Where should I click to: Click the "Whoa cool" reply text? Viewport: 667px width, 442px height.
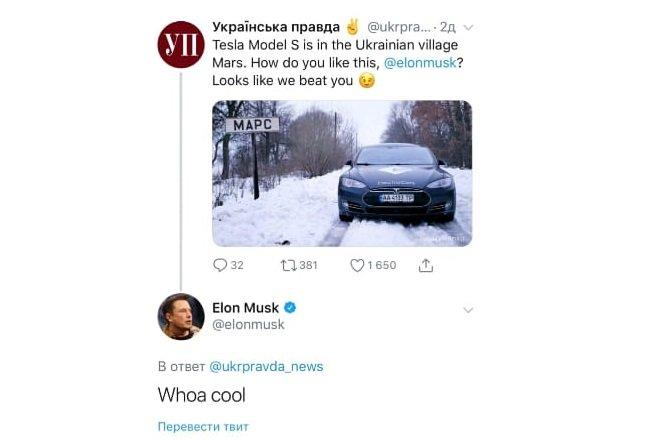pyautogui.click(x=201, y=395)
